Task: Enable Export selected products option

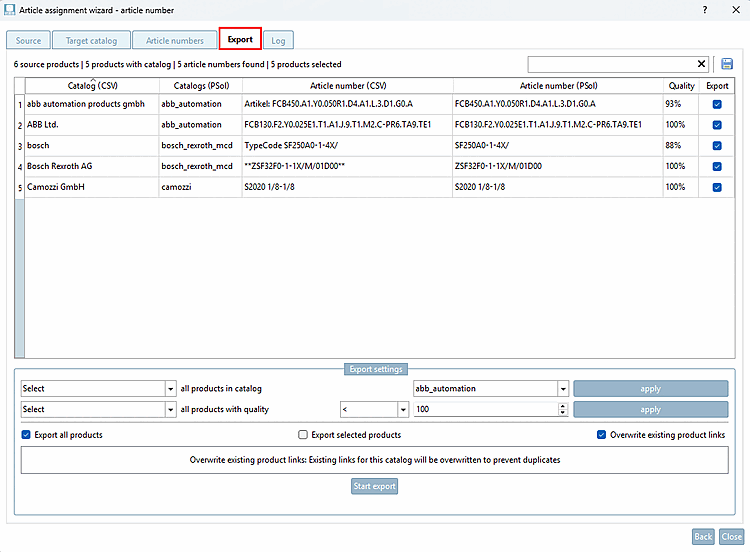Action: pos(302,435)
